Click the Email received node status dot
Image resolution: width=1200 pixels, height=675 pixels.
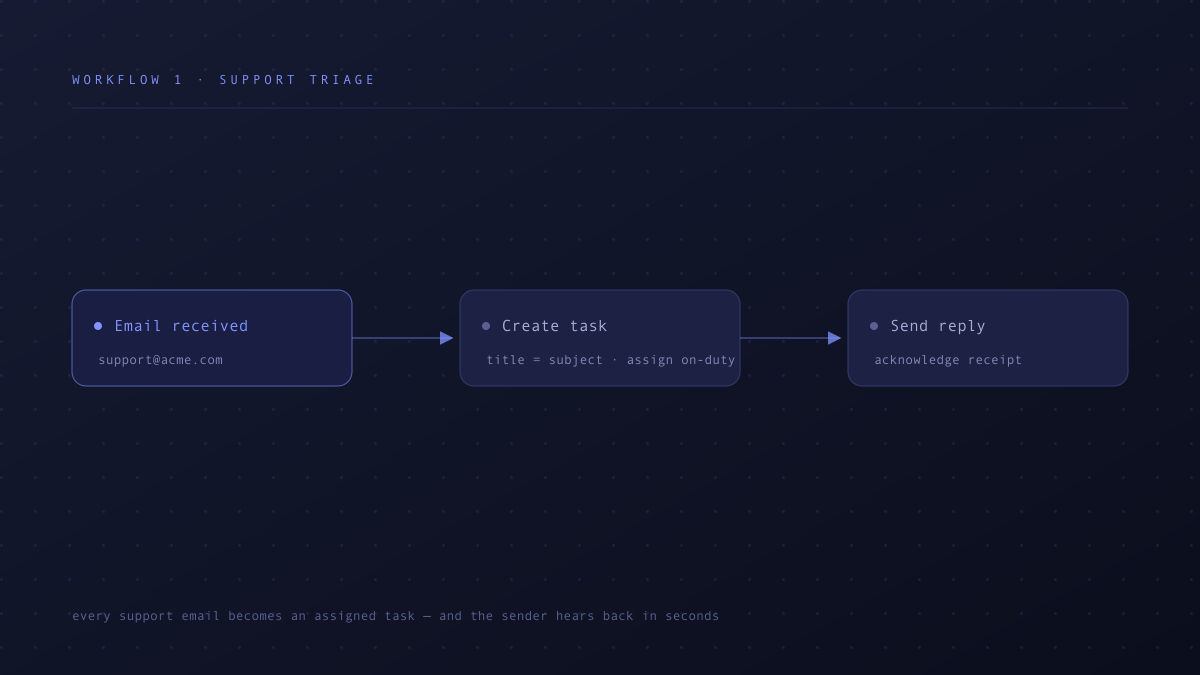click(x=98, y=326)
